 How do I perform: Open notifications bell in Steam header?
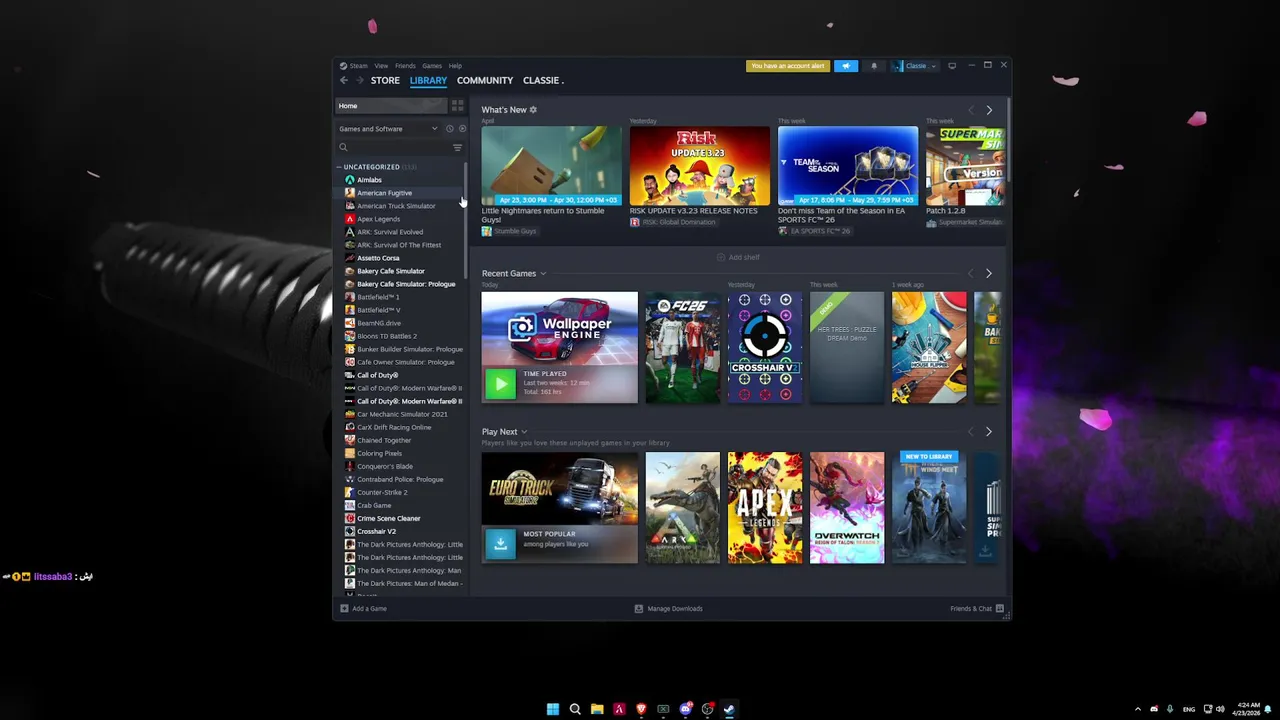[x=874, y=66]
